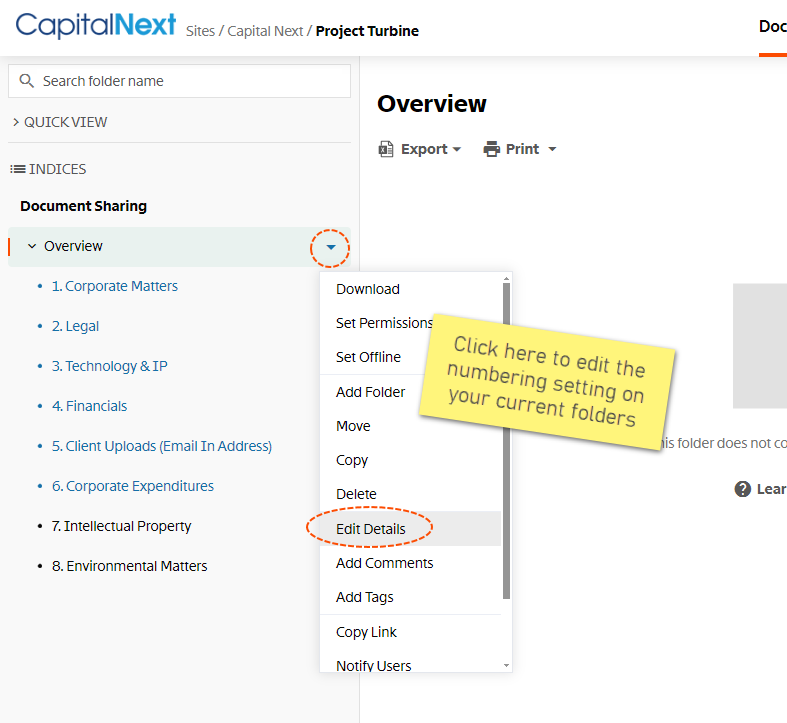
Task: Click the printer icon
Action: 491,149
